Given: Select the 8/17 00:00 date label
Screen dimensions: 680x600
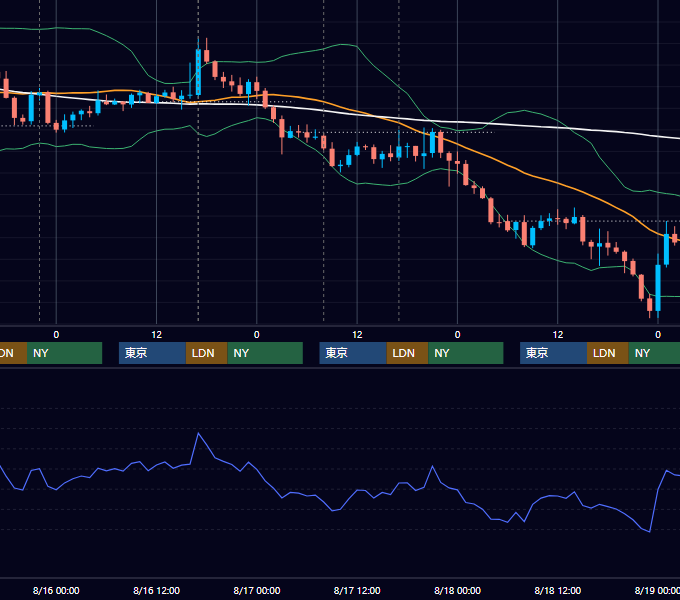Looking at the screenshot, I should (257, 590).
